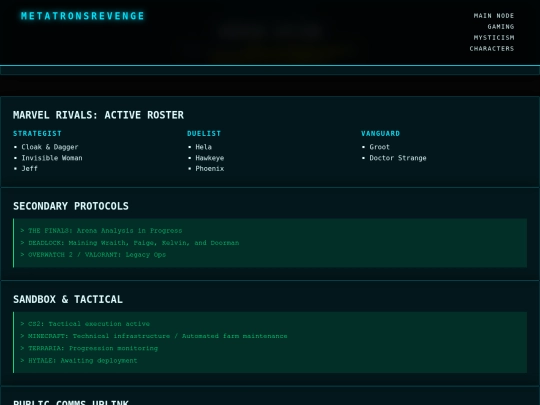540x405 pixels.
Task: Click the Hawkeye list entry
Action: tap(210, 158)
